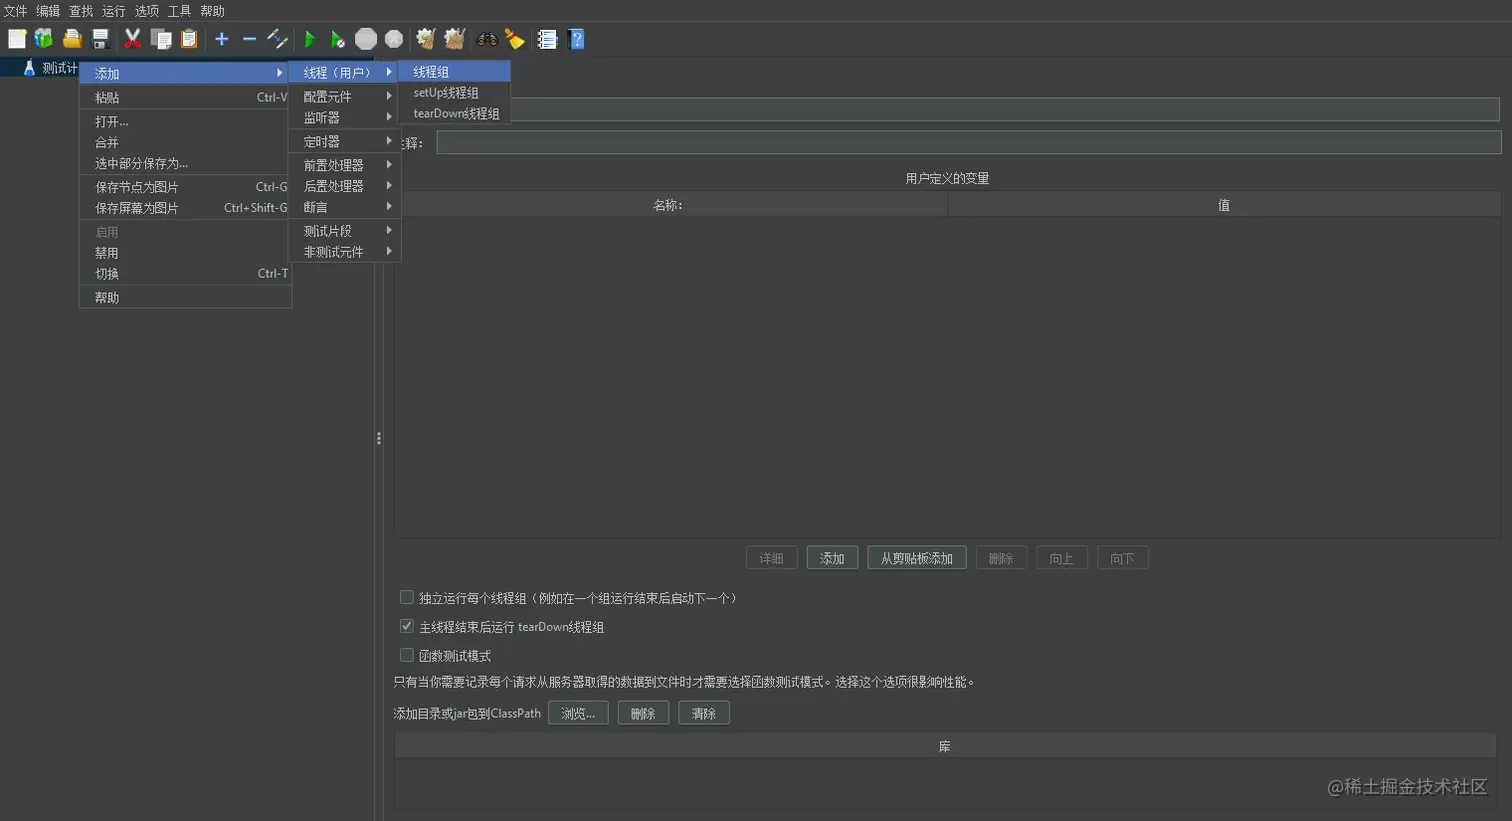Click the Clear All results icon

point(455,39)
